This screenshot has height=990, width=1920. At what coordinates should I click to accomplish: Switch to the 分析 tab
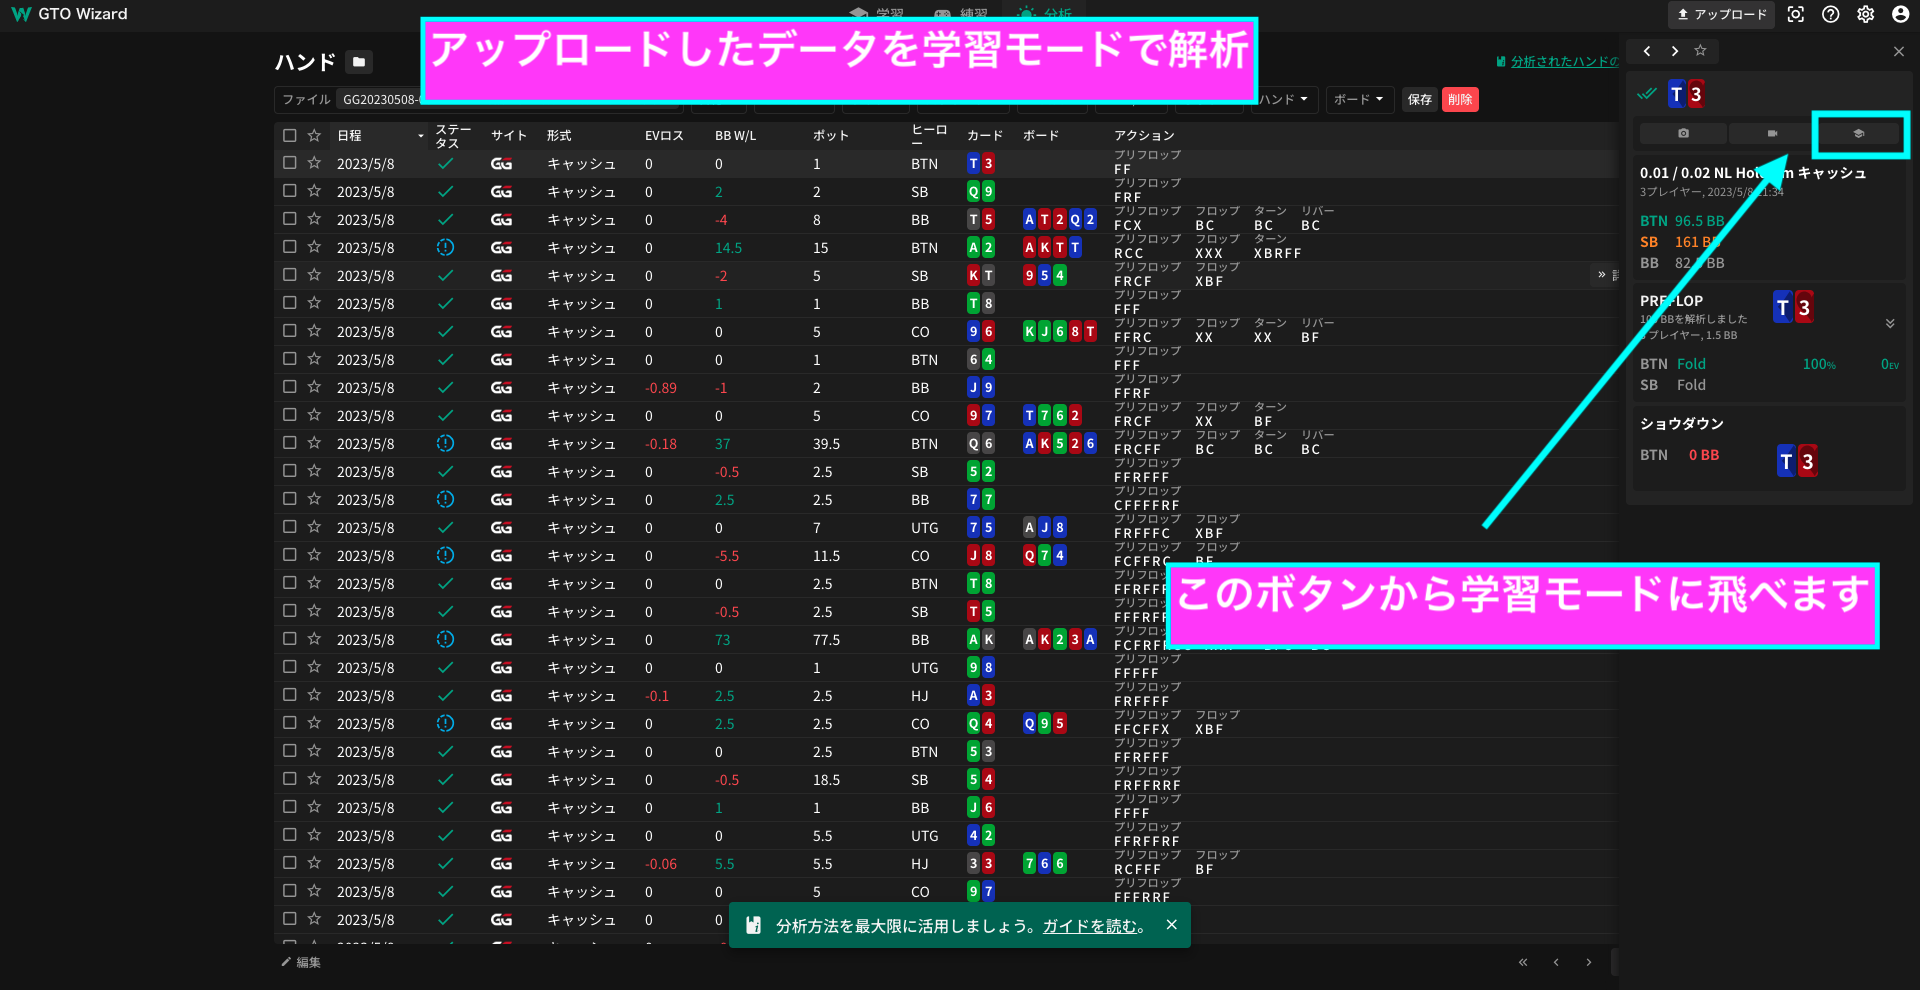(1045, 14)
